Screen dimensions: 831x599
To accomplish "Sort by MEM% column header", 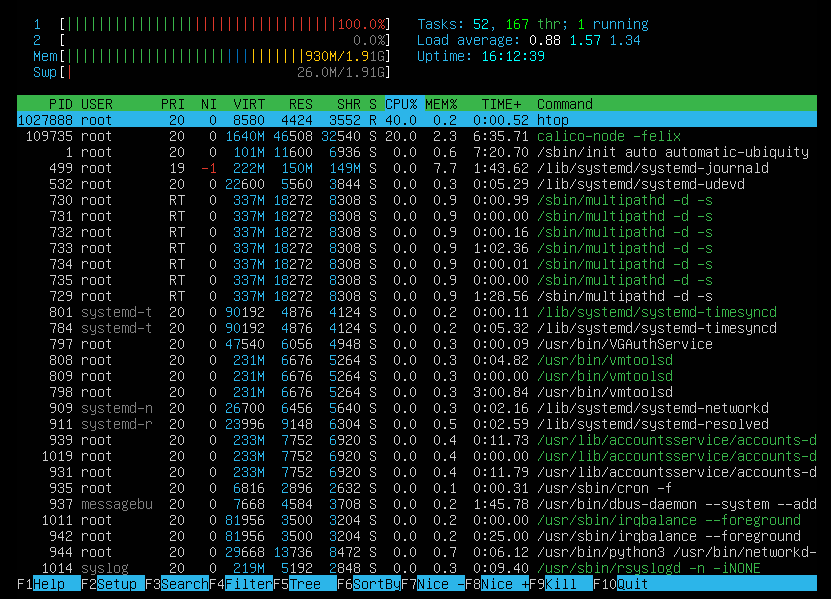I will pos(440,104).
